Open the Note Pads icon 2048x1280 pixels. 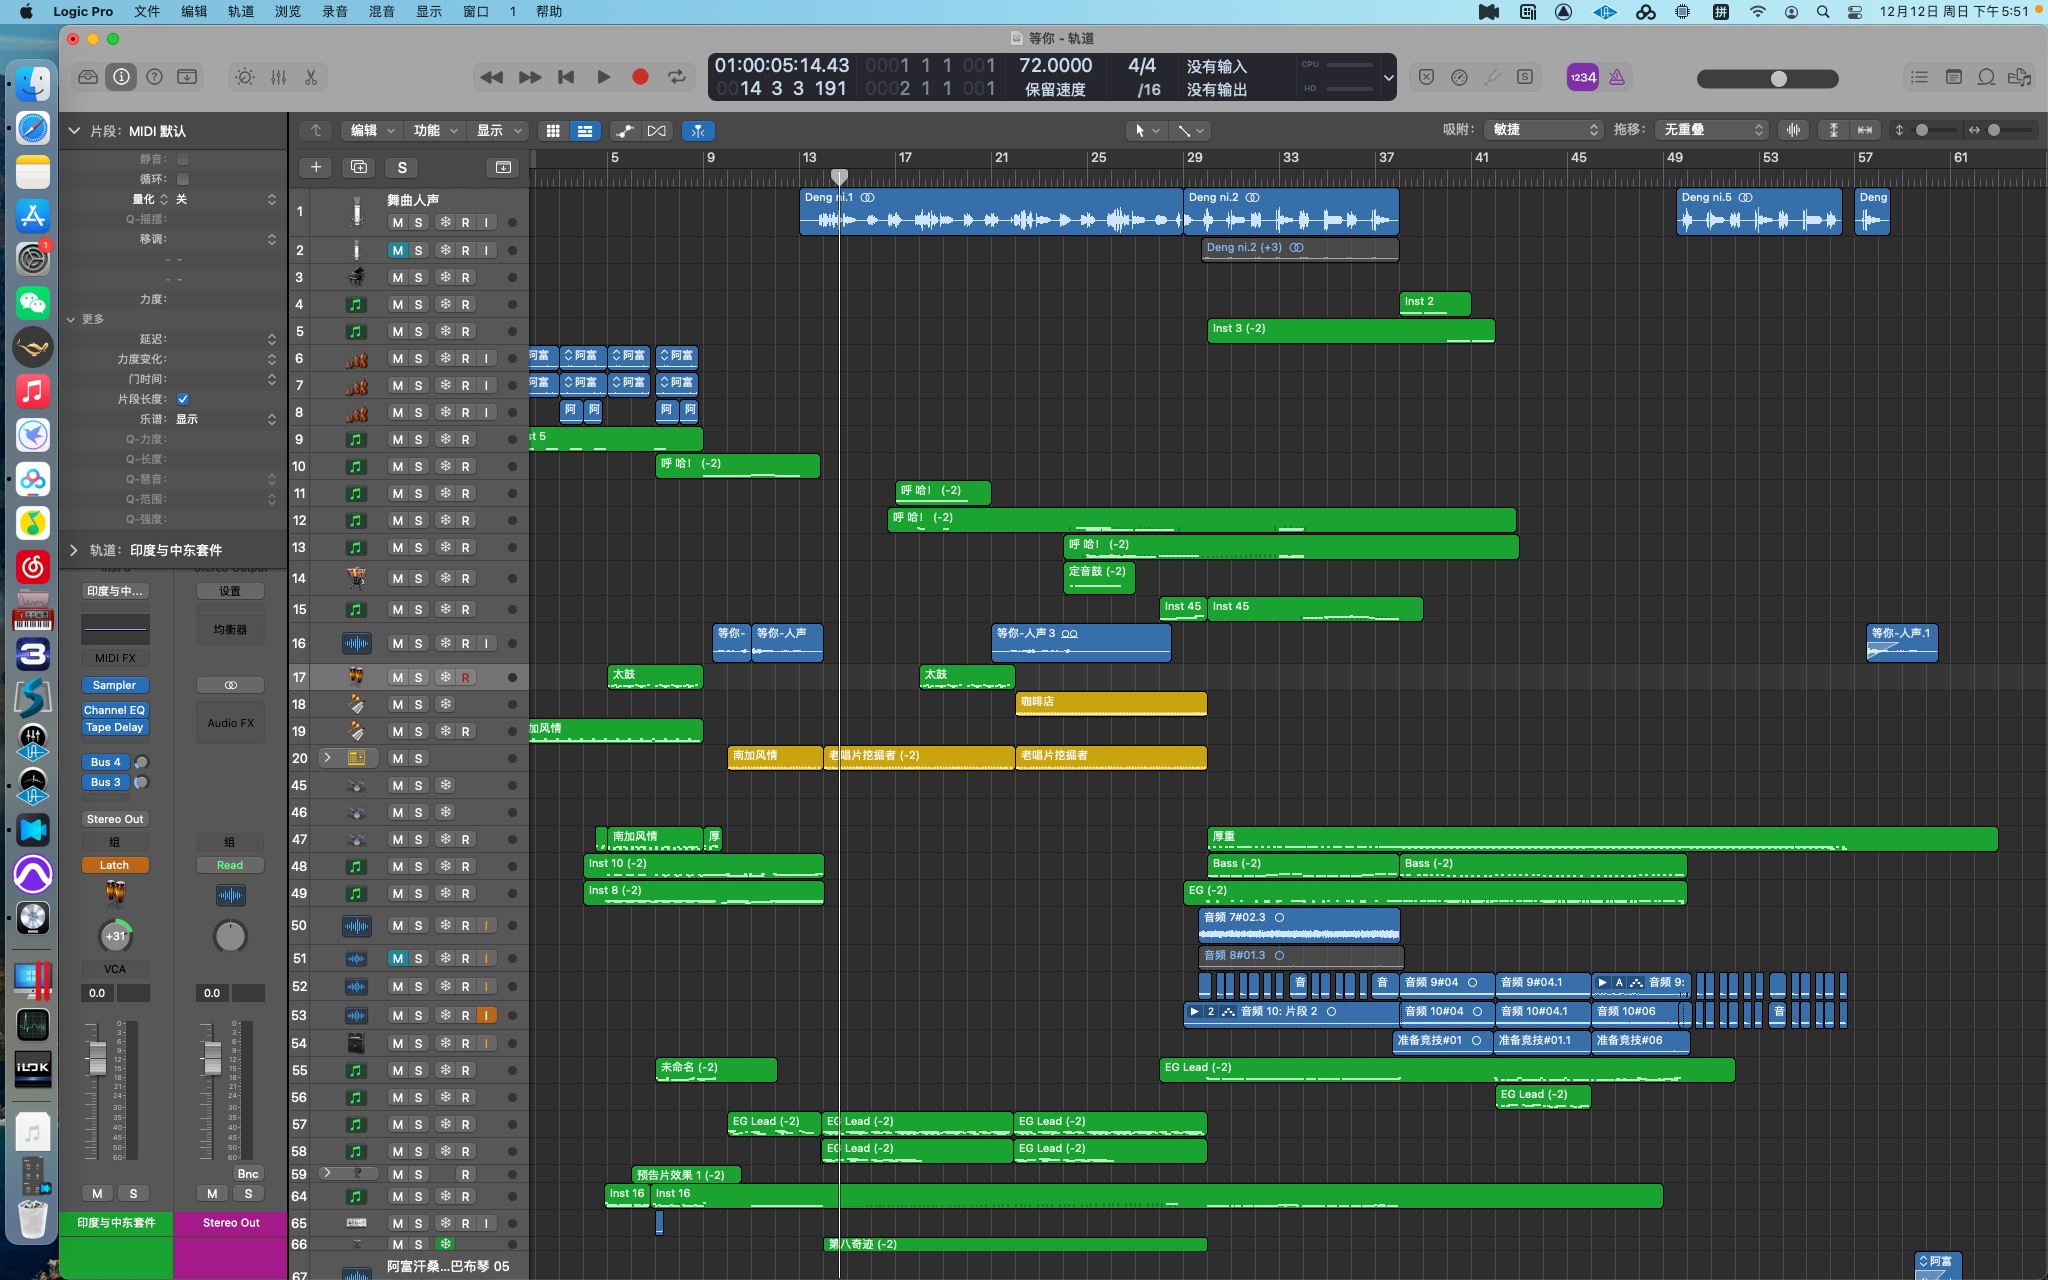1953,77
